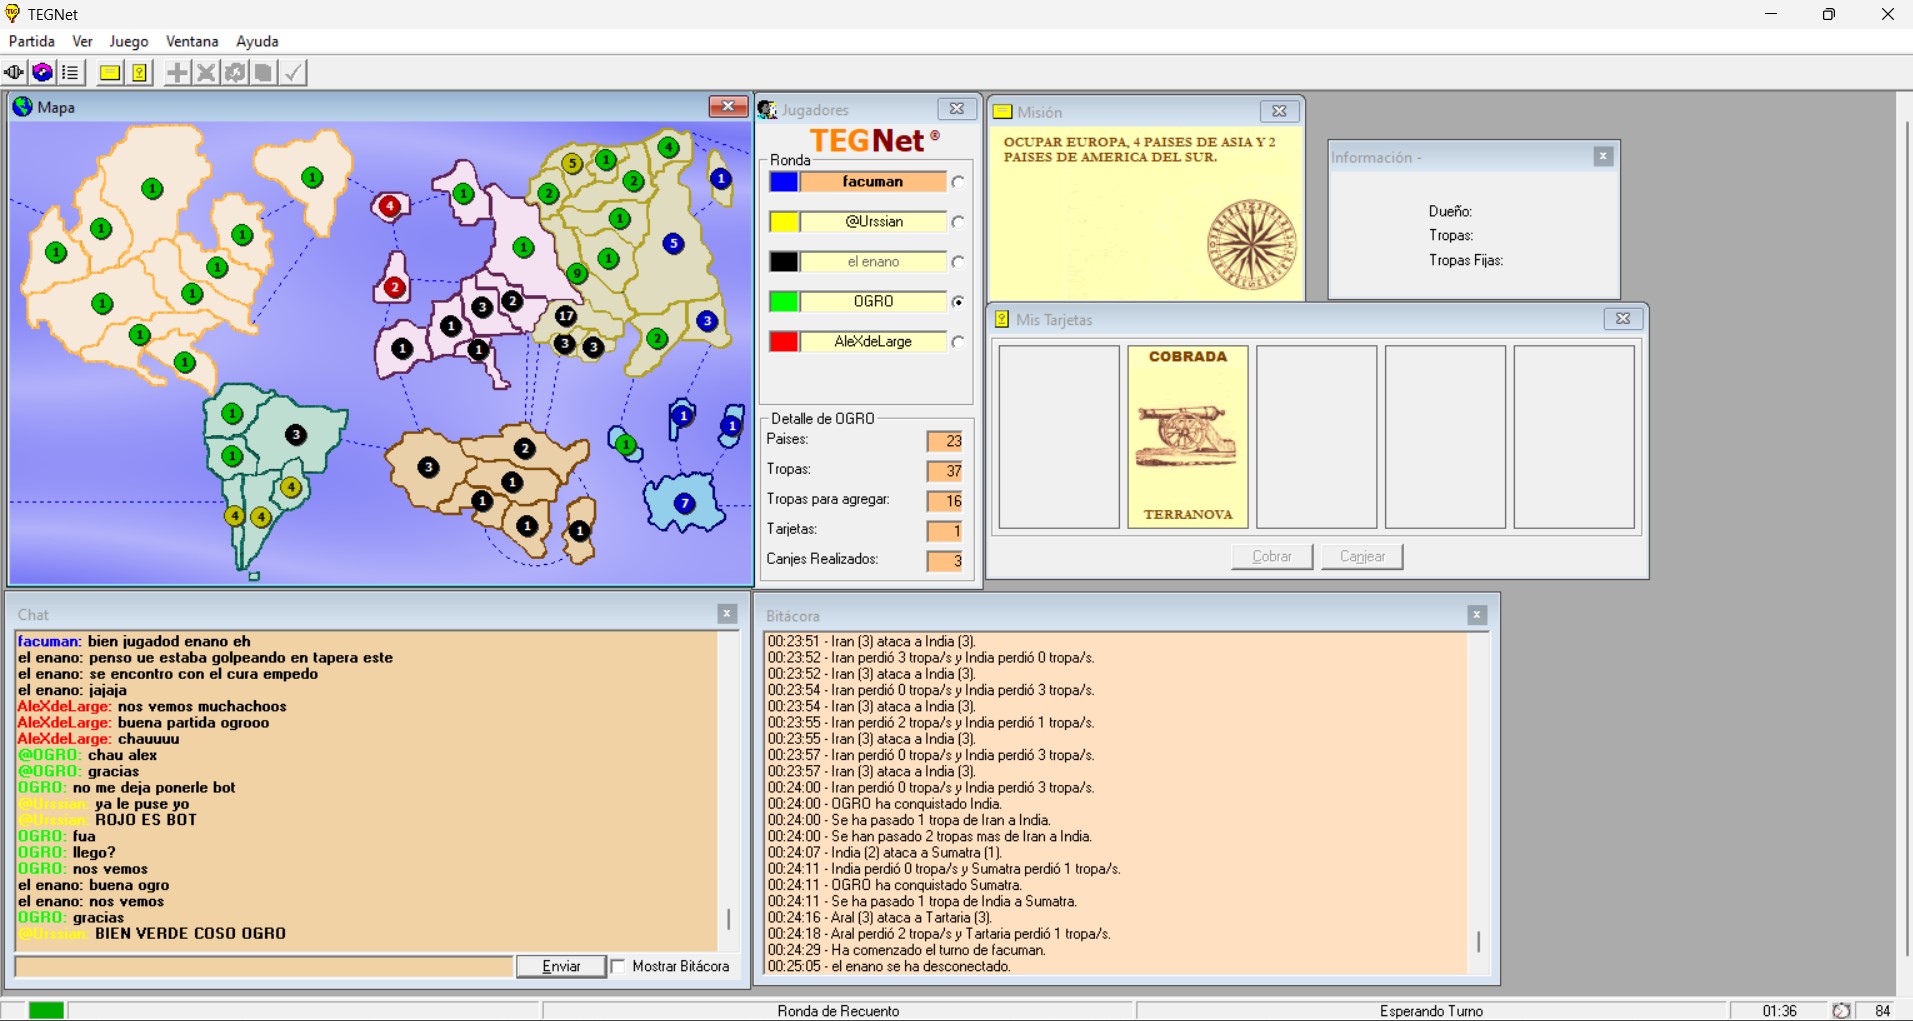1913x1021 pixels.
Task: Open the Ventana menu
Action: (x=192, y=41)
